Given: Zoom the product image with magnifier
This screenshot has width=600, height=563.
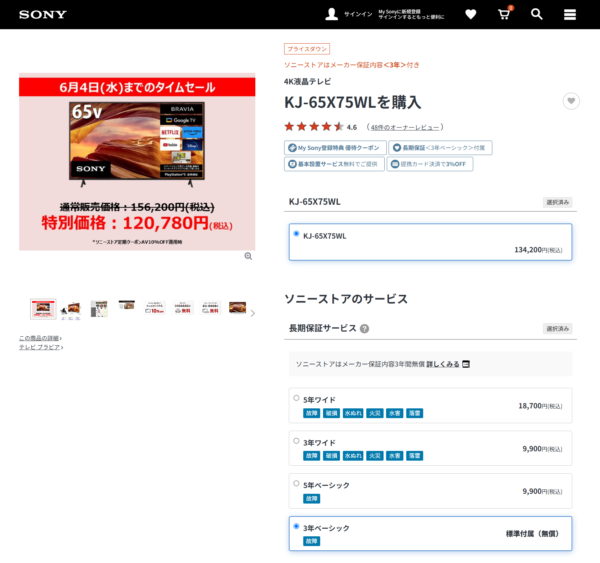Looking at the screenshot, I should (248, 256).
